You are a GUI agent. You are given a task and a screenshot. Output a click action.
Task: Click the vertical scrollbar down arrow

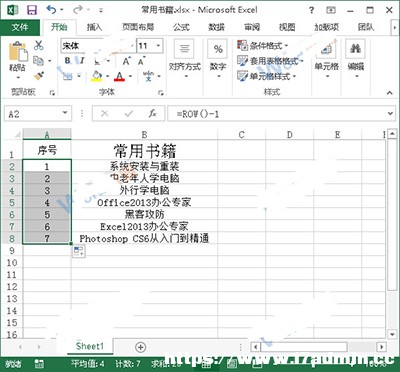point(392,334)
